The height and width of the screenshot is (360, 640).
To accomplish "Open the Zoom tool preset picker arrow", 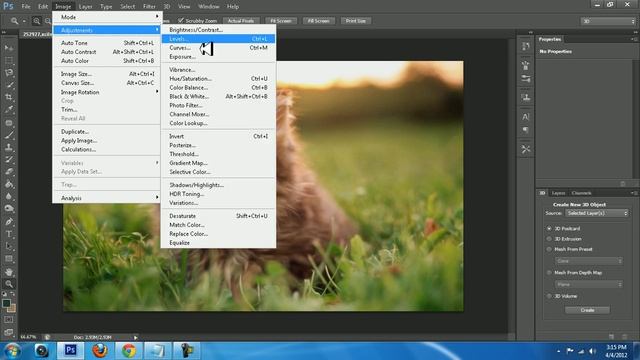I will (24, 21).
